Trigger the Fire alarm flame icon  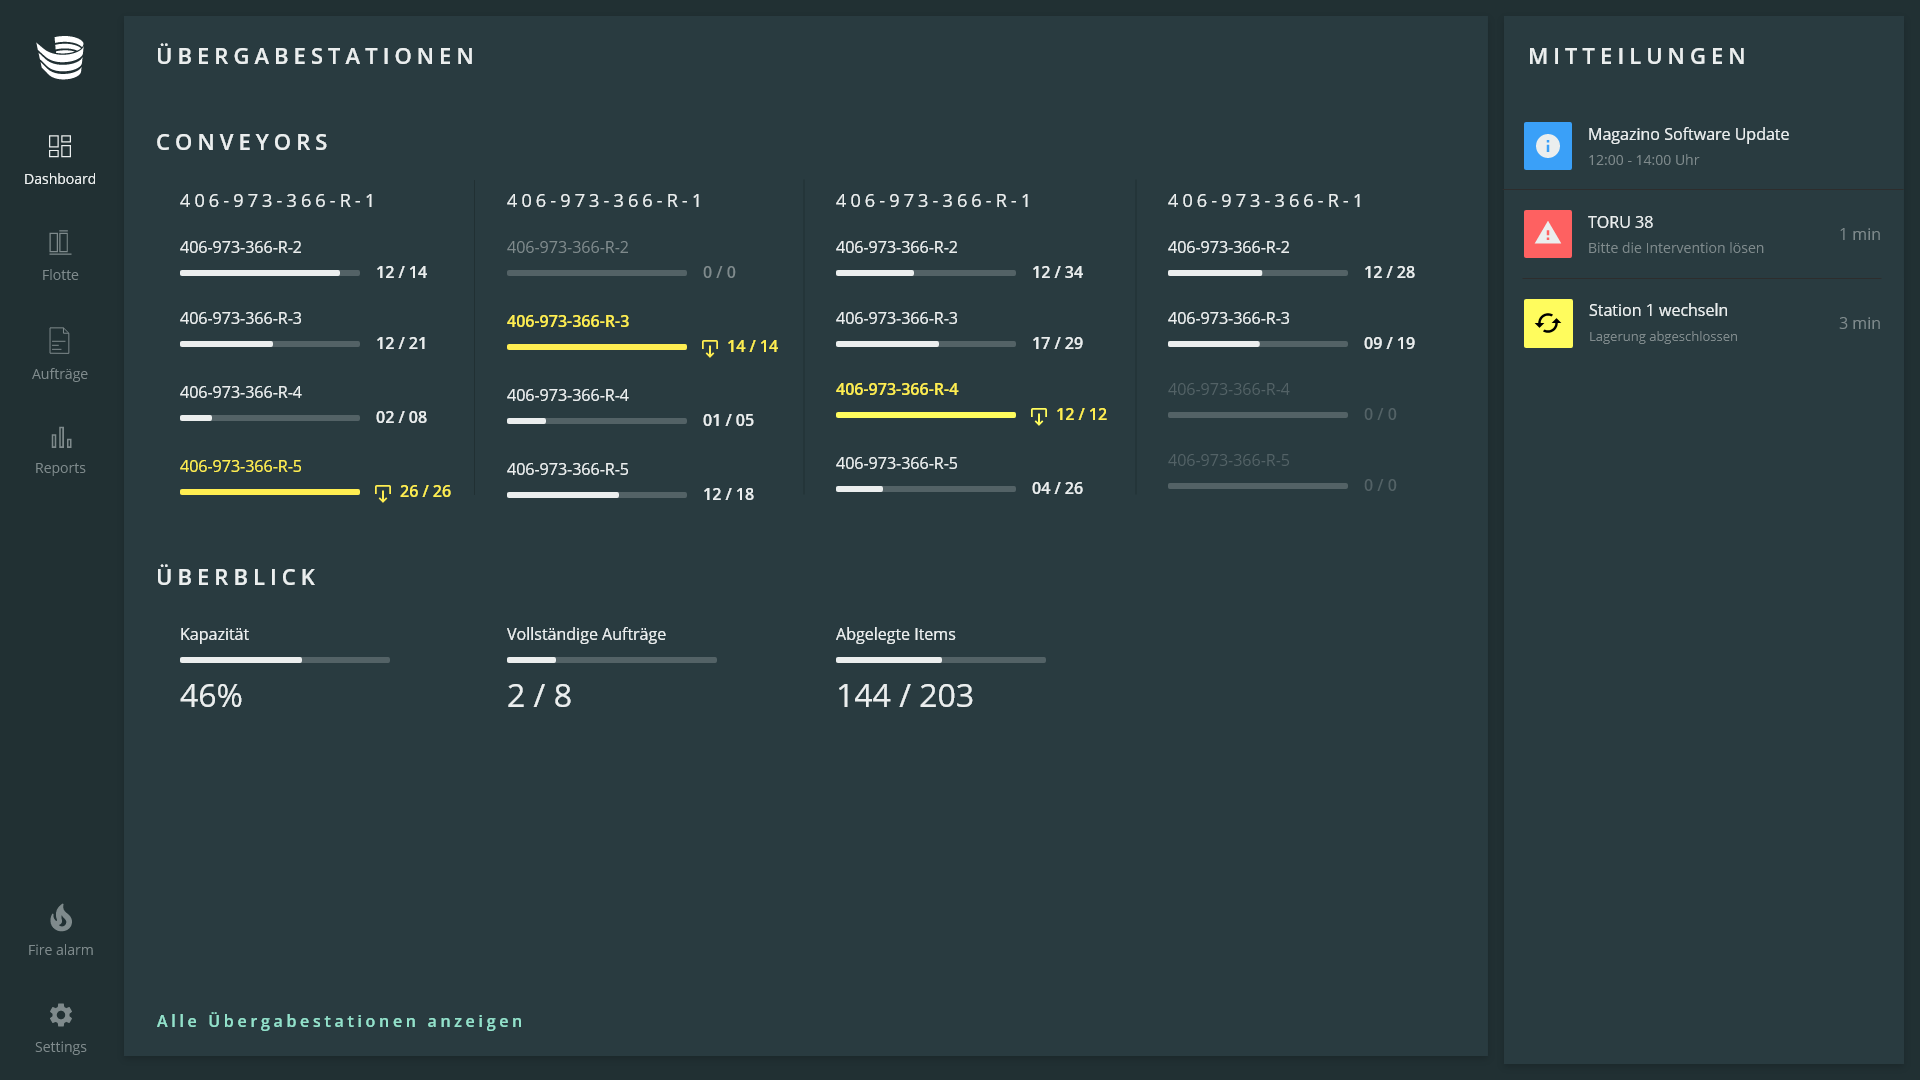point(61,917)
